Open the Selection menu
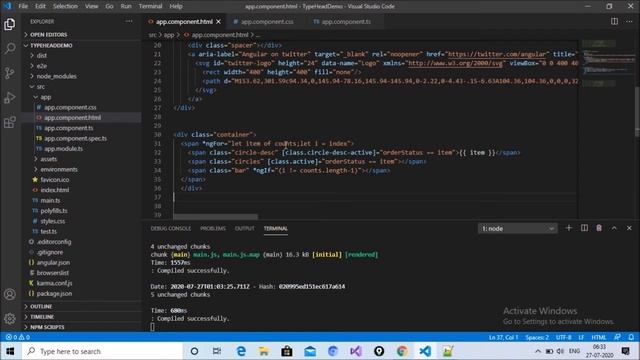 (x=65, y=6)
